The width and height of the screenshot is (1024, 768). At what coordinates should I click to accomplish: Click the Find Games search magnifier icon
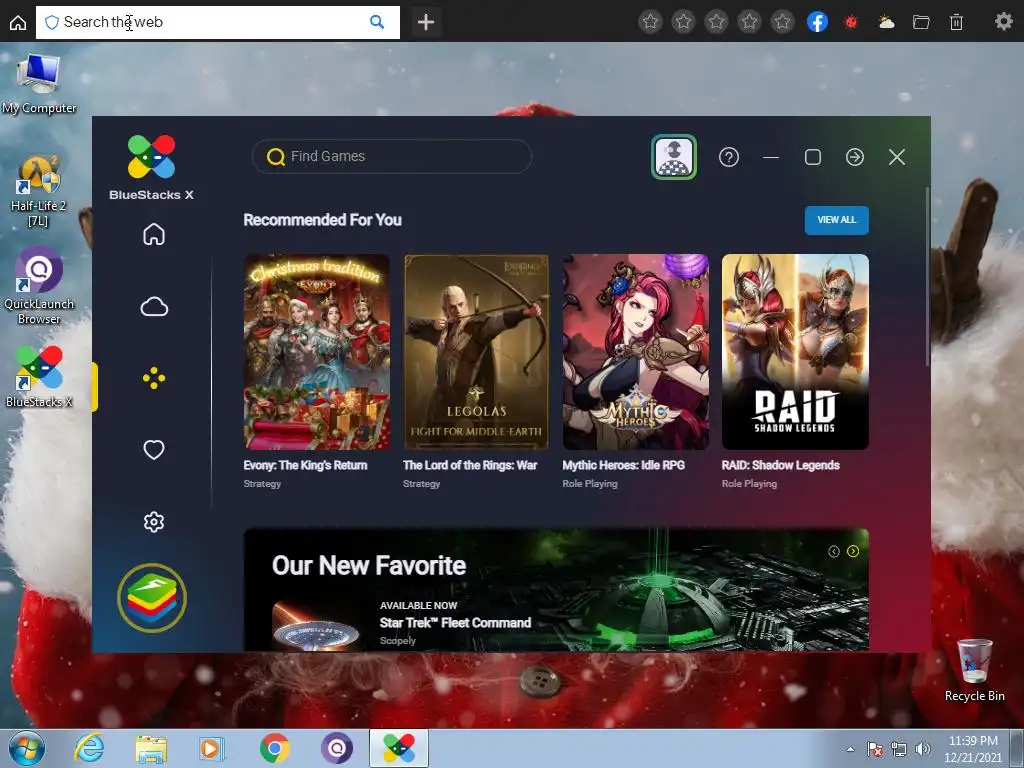click(276, 157)
